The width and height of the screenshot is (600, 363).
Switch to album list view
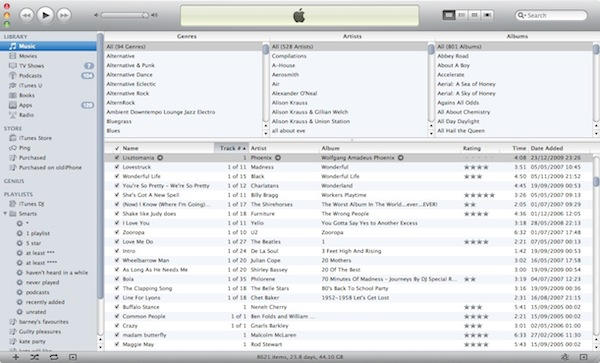462,15
